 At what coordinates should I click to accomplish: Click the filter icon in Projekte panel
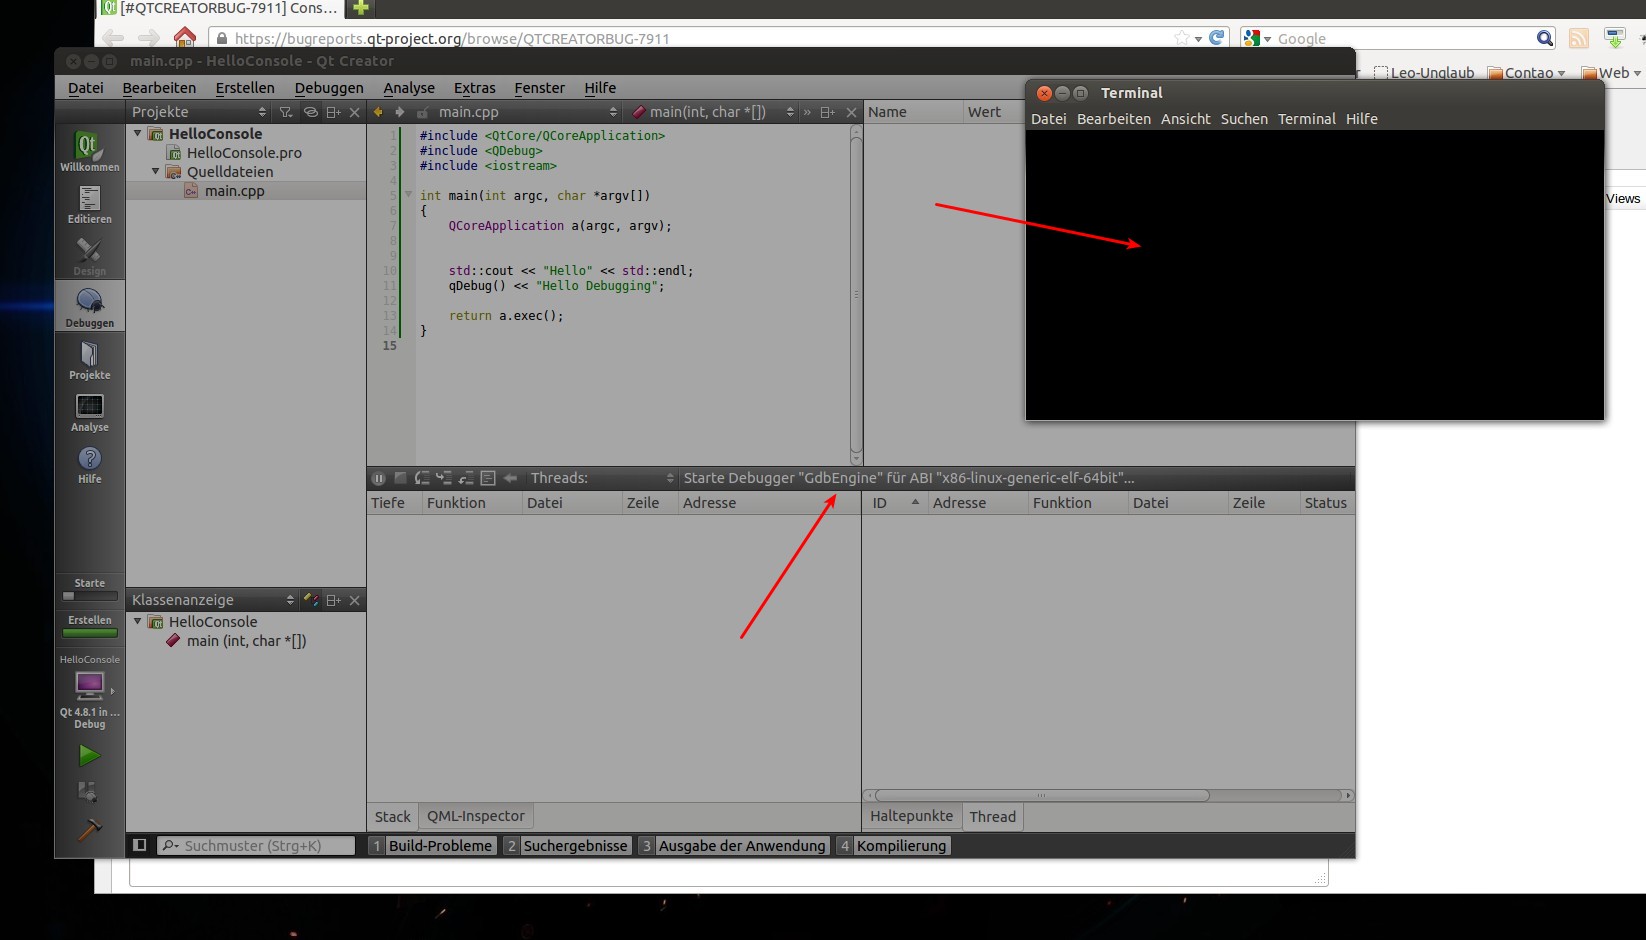(286, 112)
